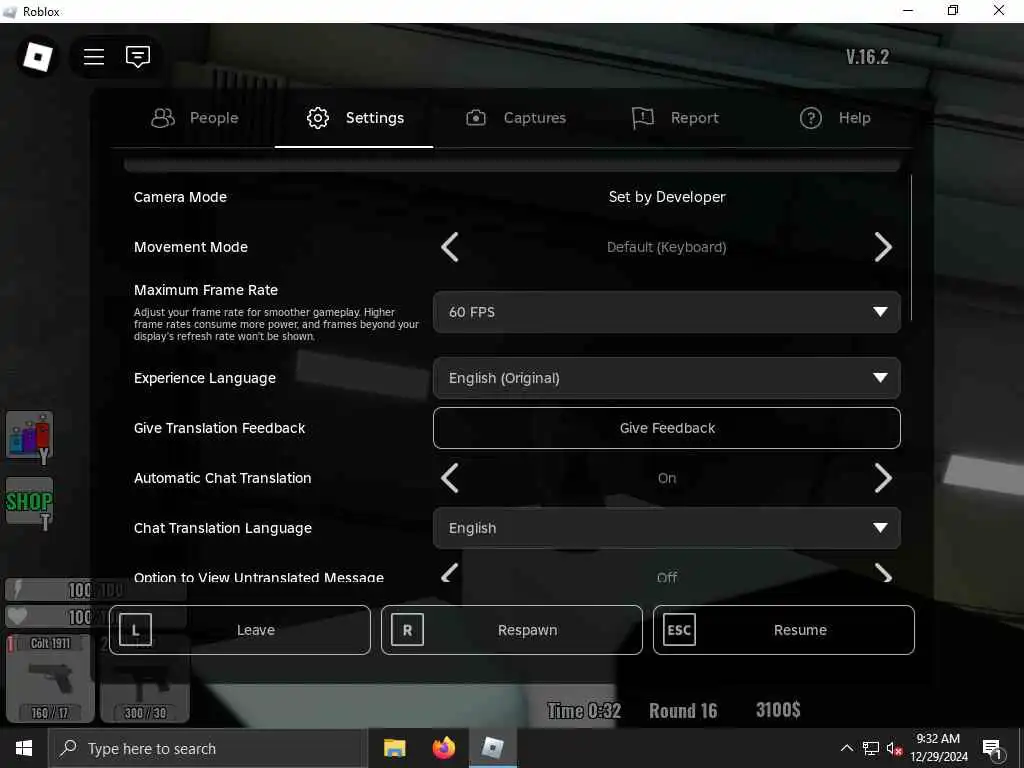Turn Automatic Chat Translation off with left arrow

(450, 478)
